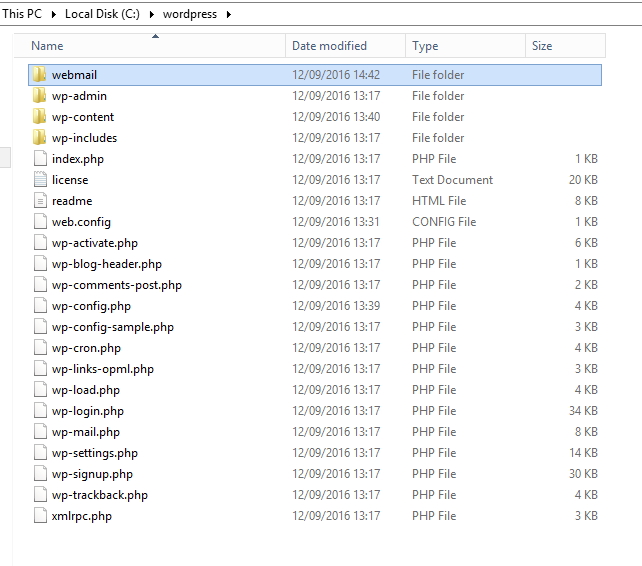Sort by the Date modified column header
Viewport: 642px width, 566px height.
coord(345,46)
